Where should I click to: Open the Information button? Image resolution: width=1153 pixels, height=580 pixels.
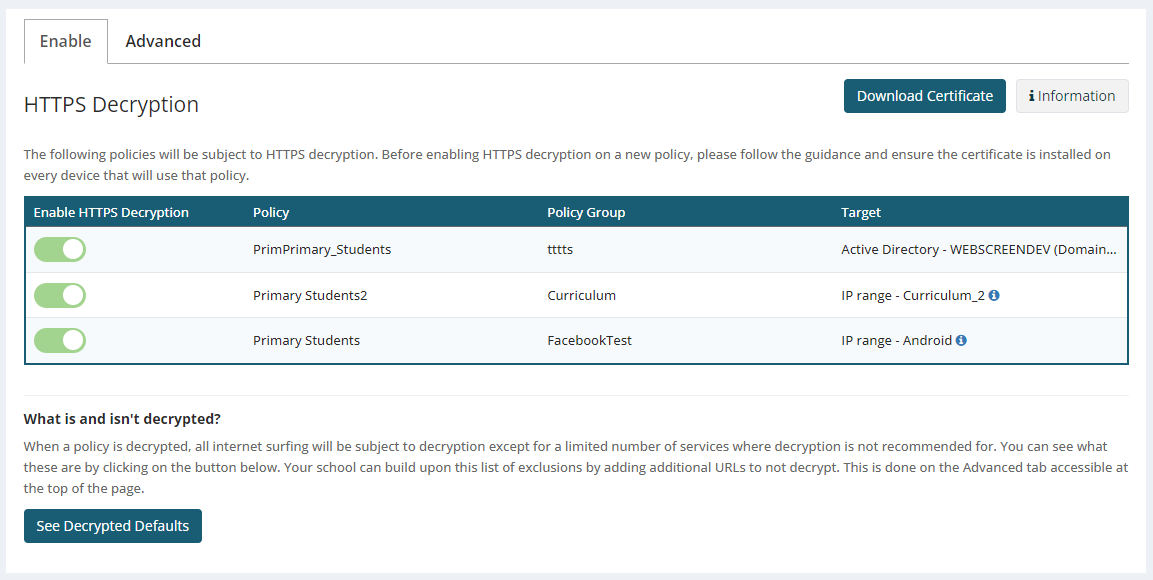tap(1072, 96)
